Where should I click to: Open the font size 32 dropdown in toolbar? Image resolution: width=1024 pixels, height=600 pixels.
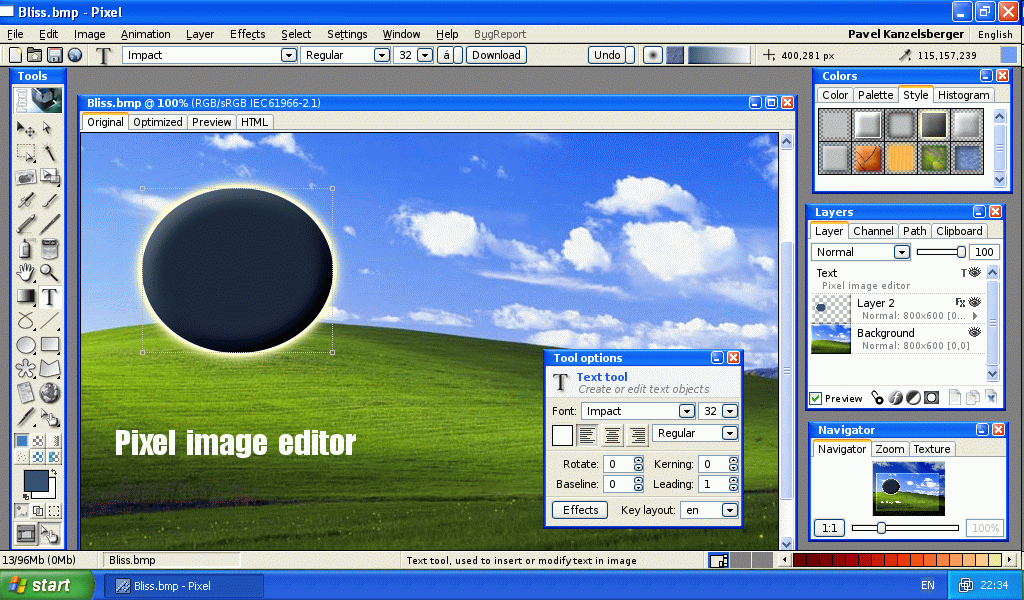coord(425,55)
